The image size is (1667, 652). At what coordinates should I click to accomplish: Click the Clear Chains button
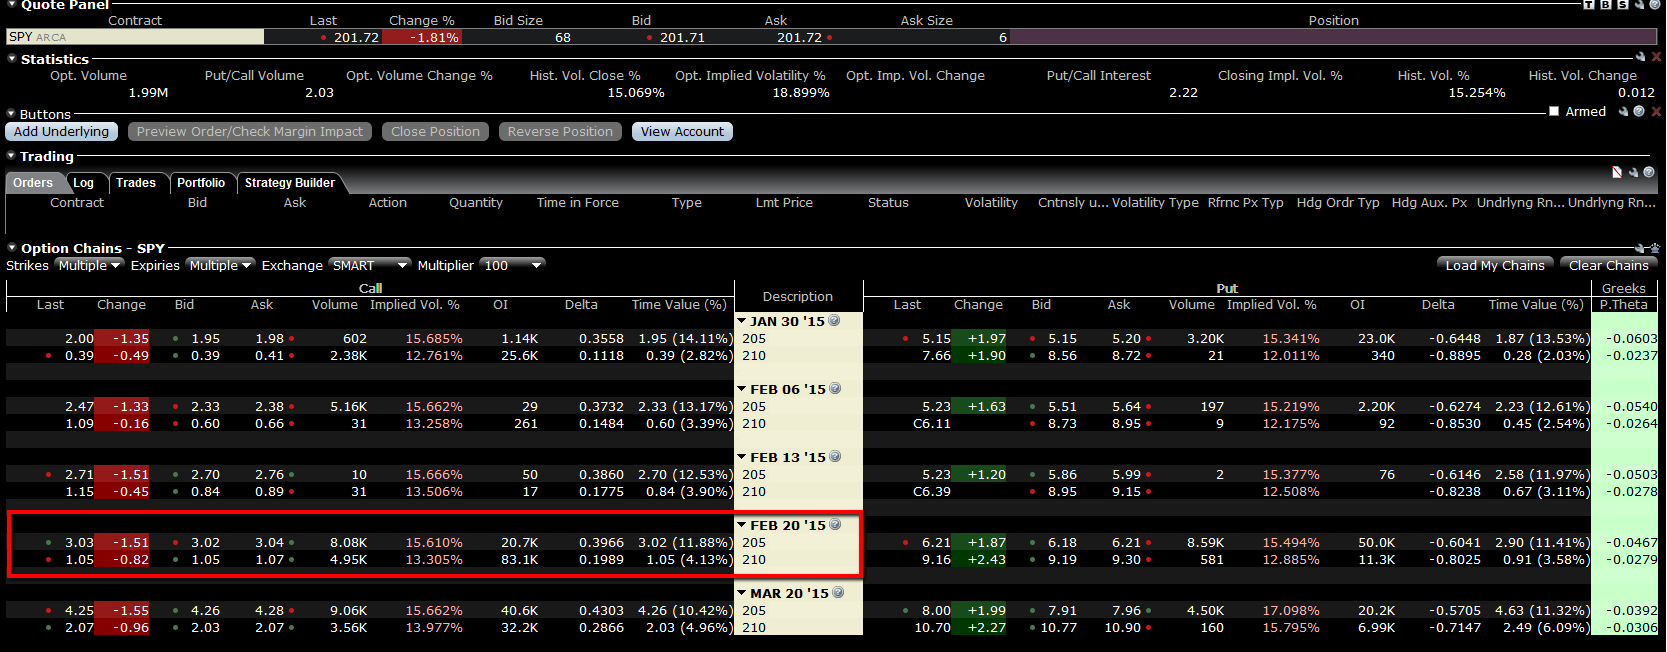(x=1608, y=265)
